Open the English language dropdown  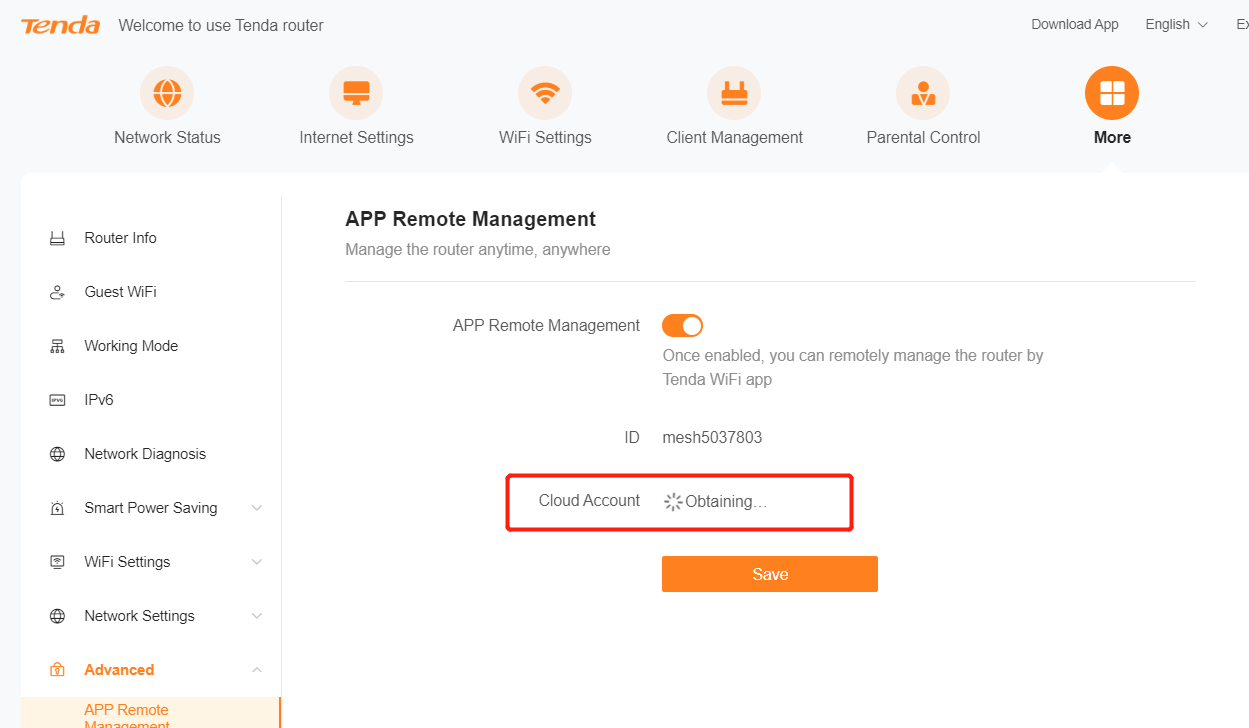click(1176, 24)
